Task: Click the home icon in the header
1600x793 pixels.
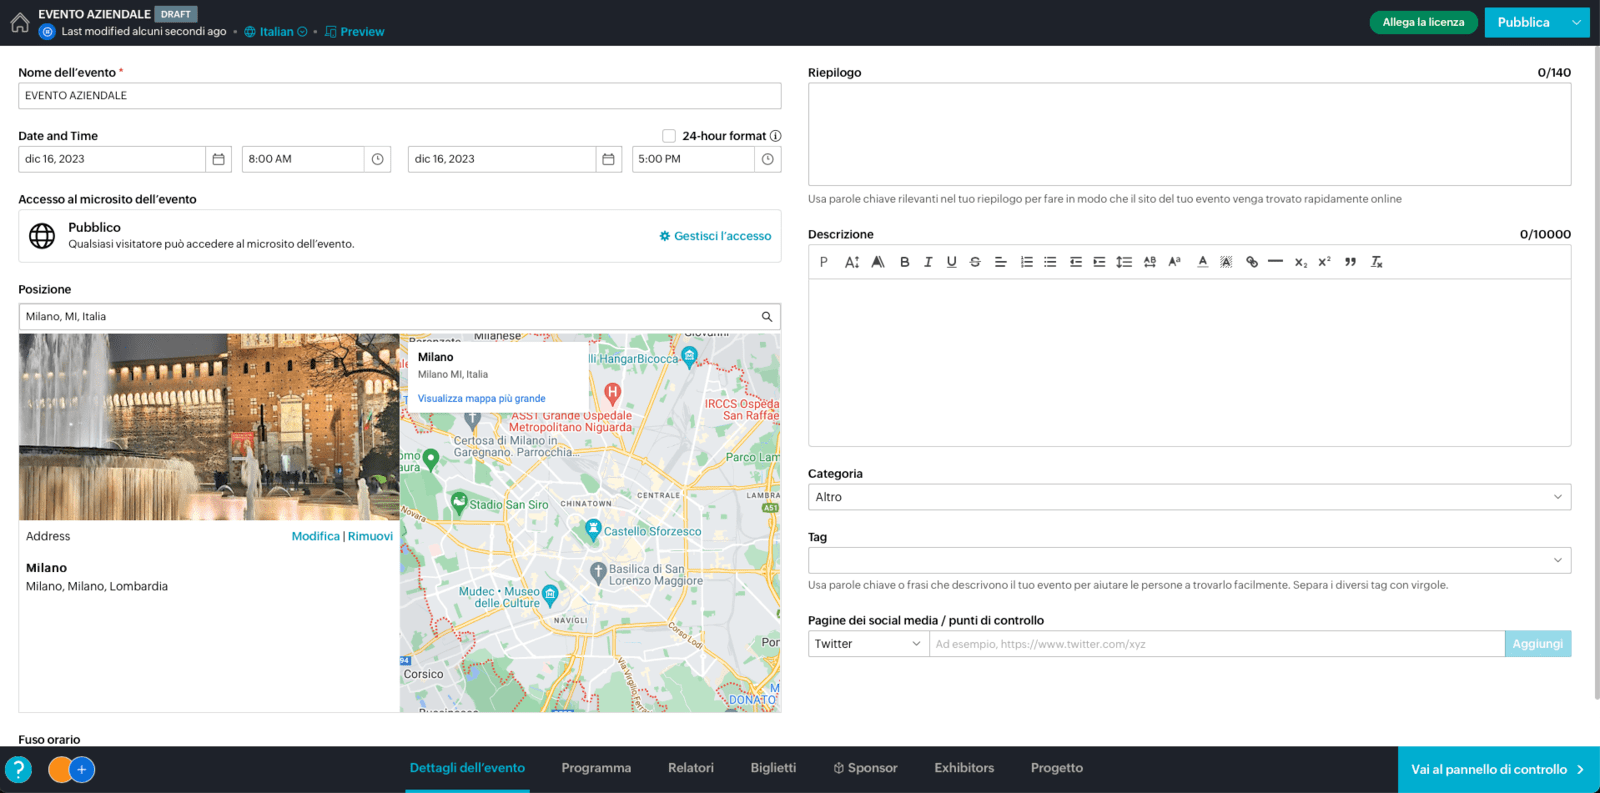Action: click(x=20, y=23)
